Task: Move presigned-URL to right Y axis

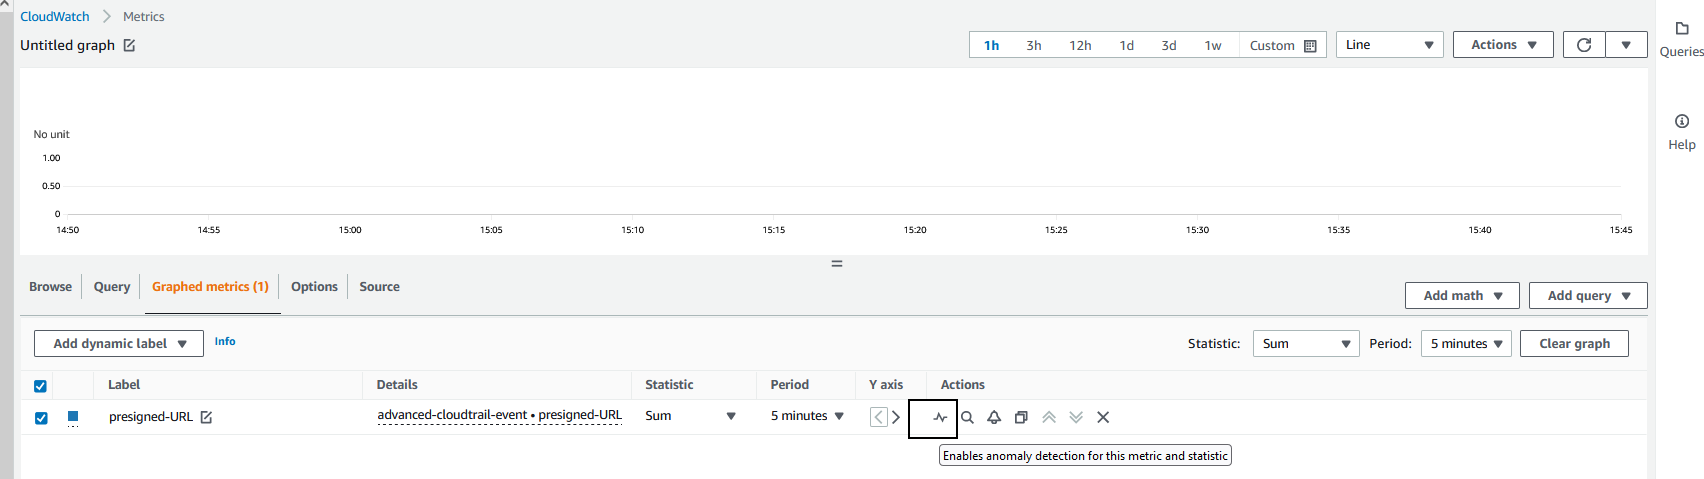Action: (x=896, y=417)
